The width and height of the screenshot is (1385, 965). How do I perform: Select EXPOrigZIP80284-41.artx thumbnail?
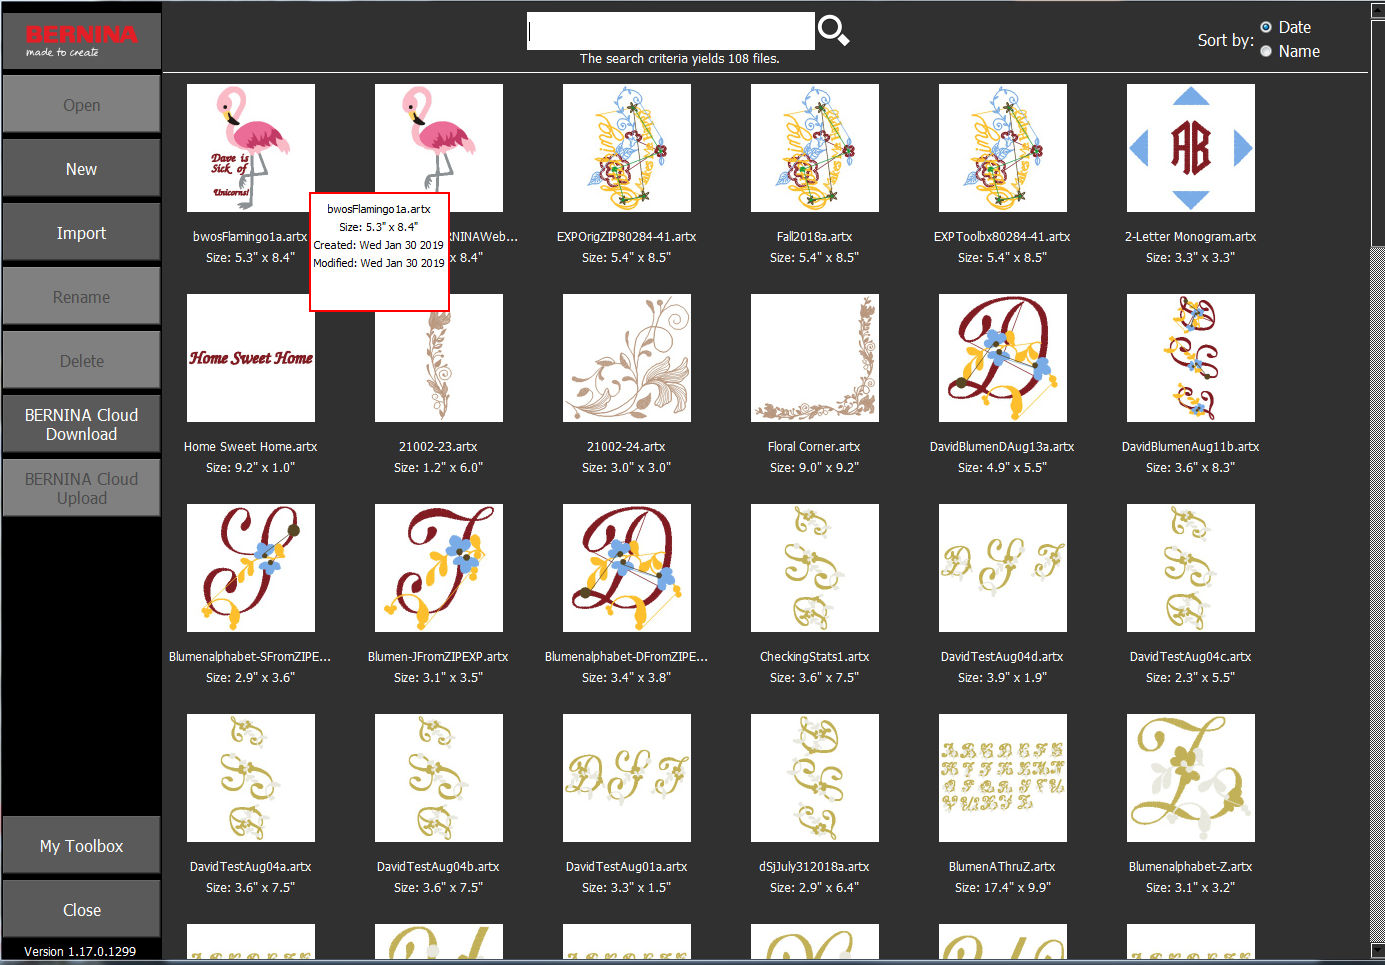pos(627,148)
